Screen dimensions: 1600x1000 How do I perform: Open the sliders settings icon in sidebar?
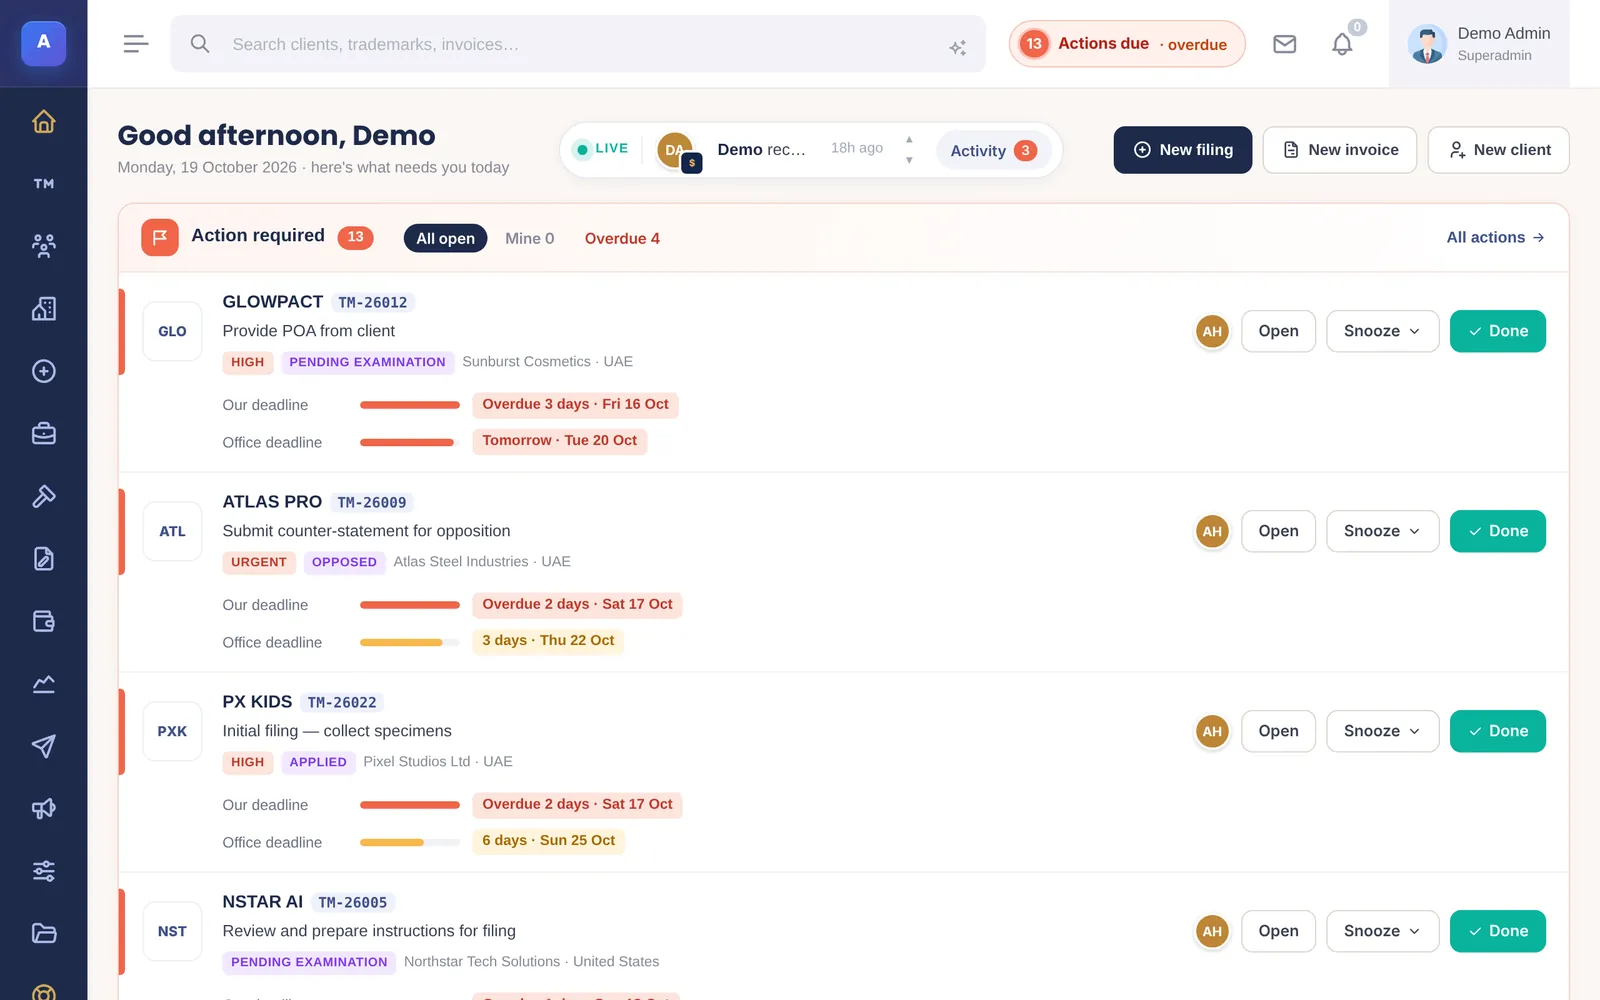pos(43,871)
